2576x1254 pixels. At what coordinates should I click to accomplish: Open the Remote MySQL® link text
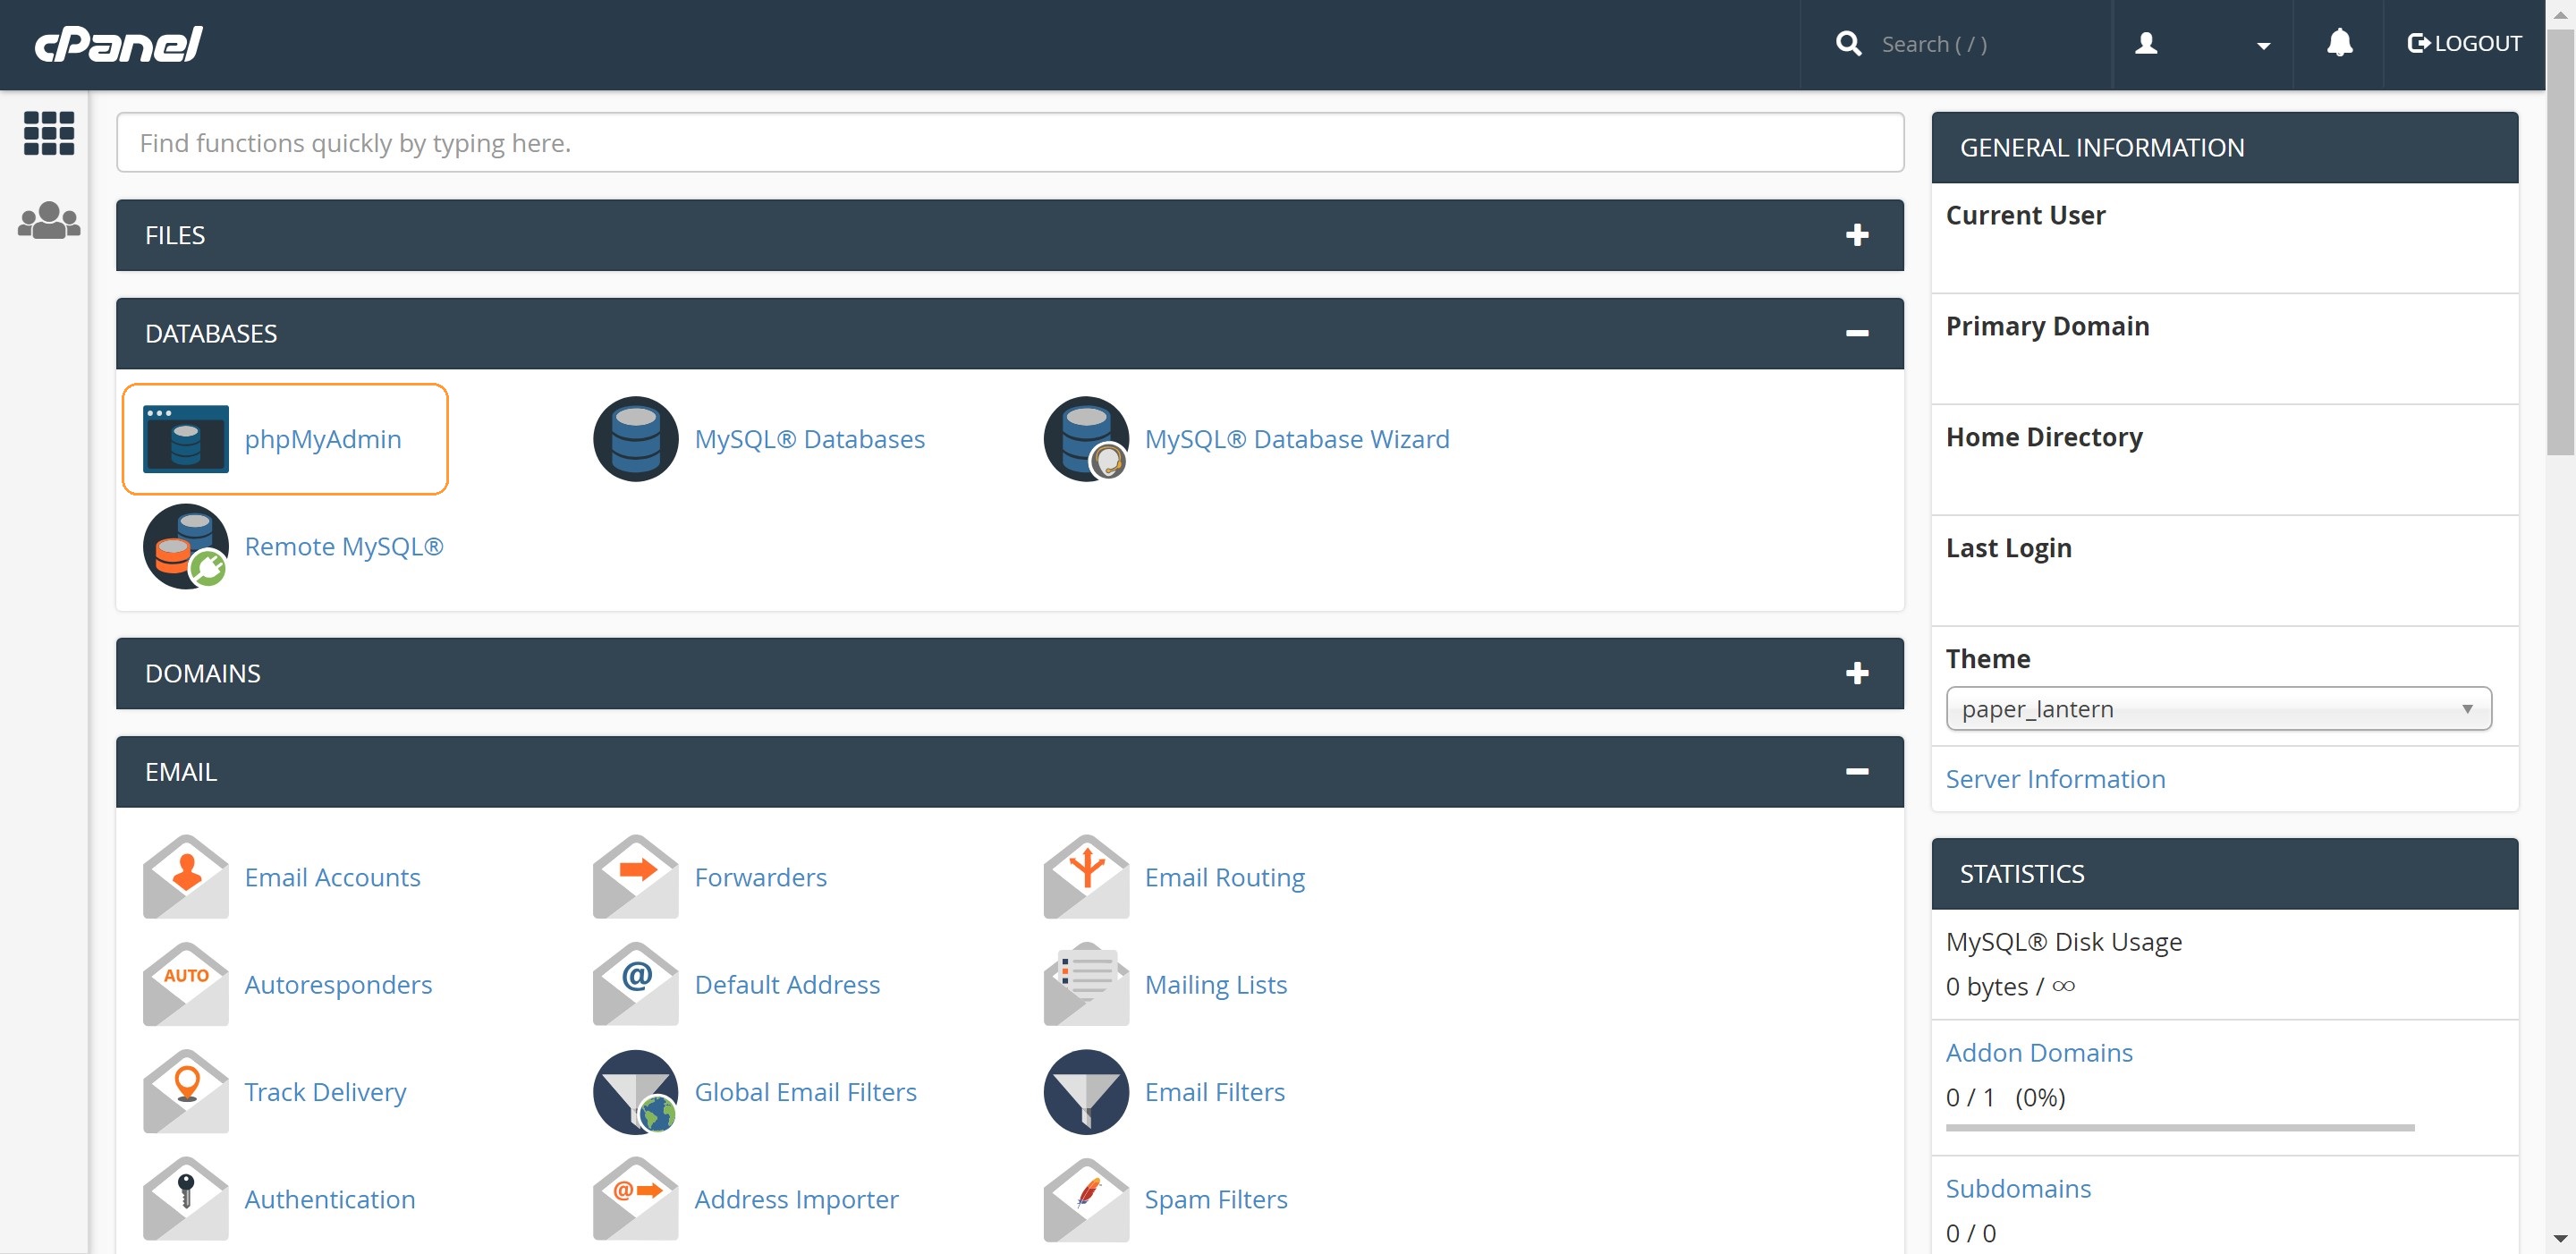click(x=344, y=546)
